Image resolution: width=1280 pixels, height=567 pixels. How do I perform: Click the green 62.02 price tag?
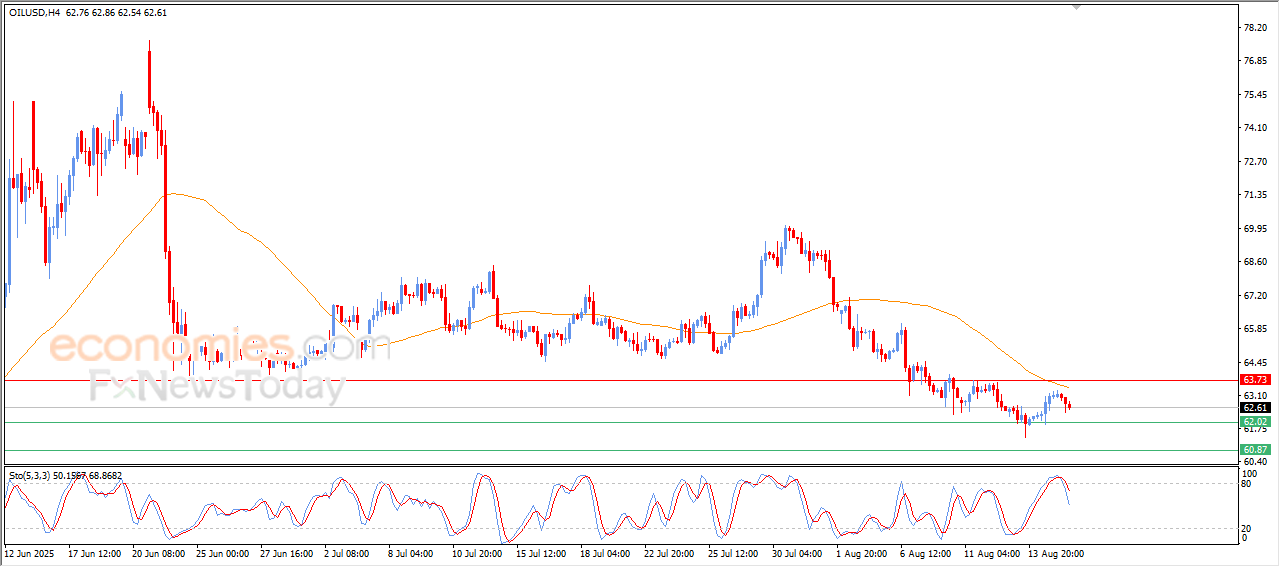[1255, 422]
